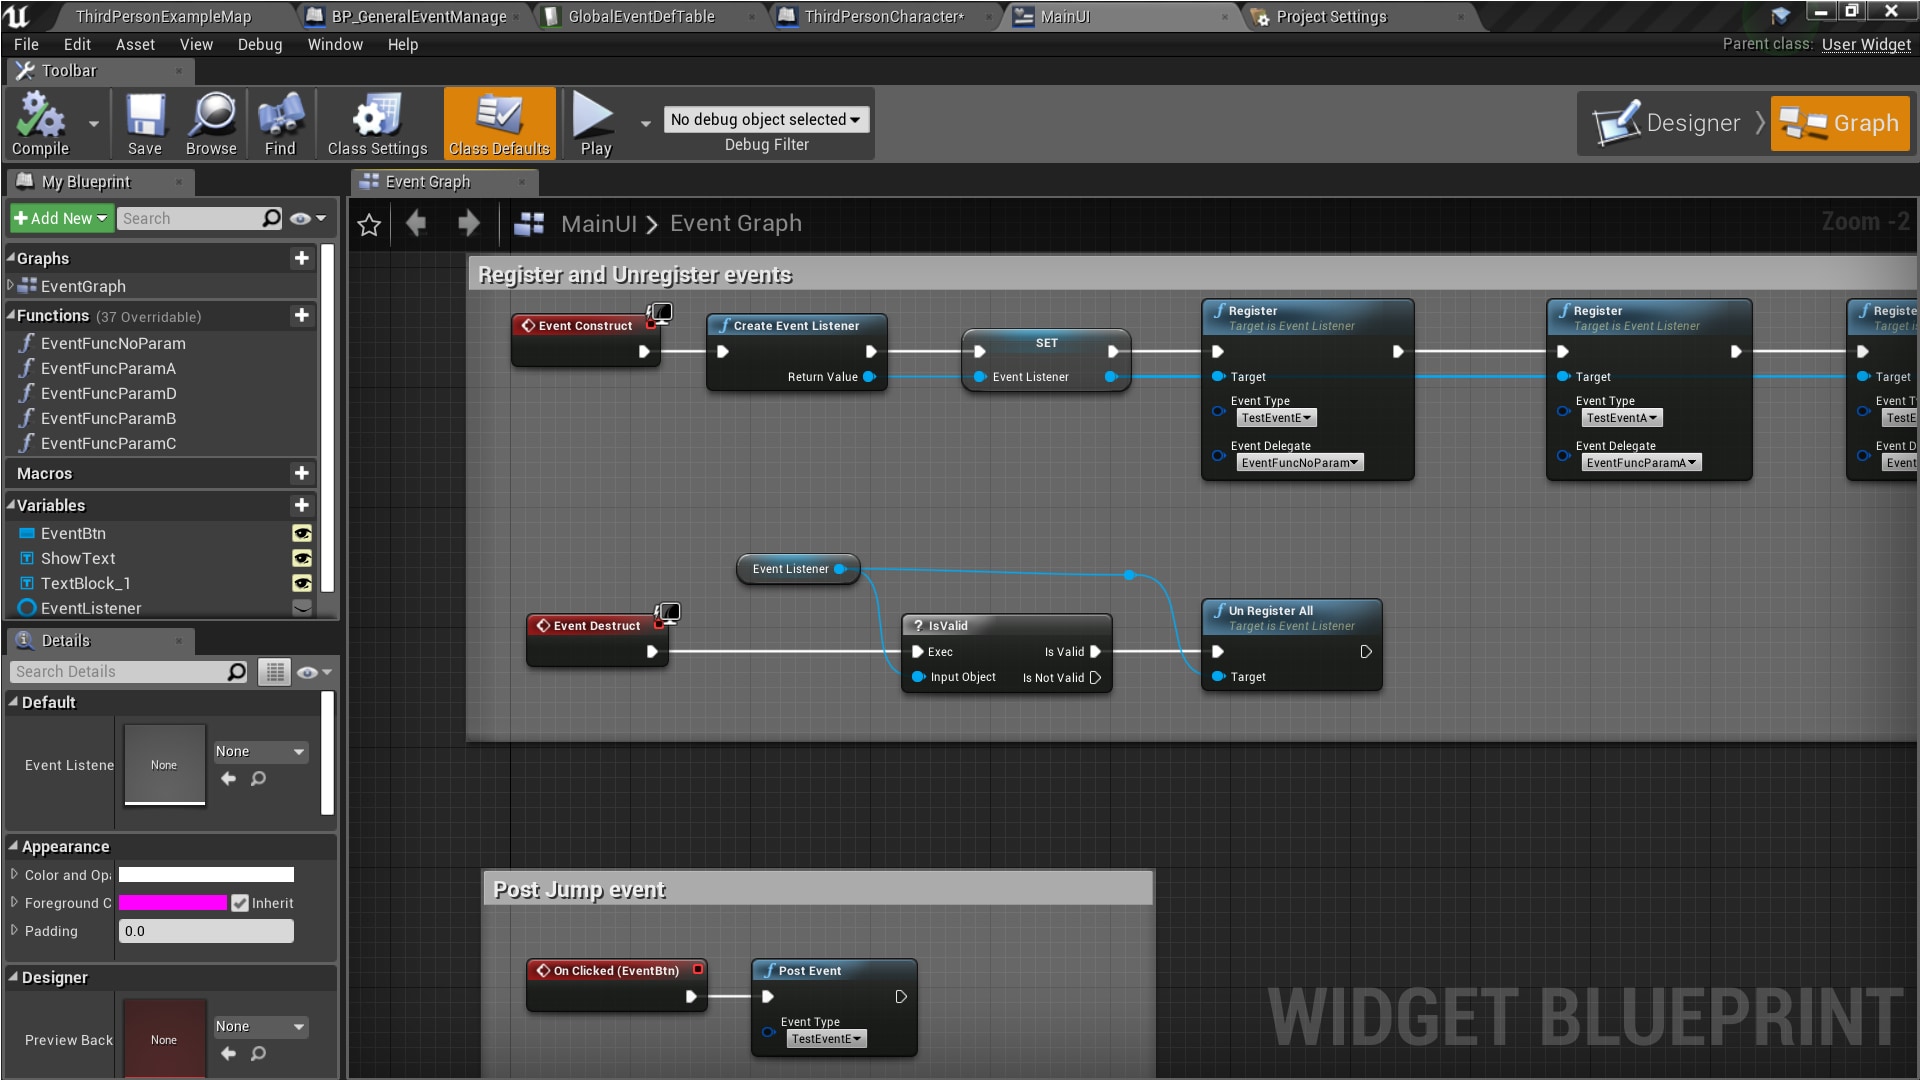Save the MainUI asset

[x=145, y=120]
